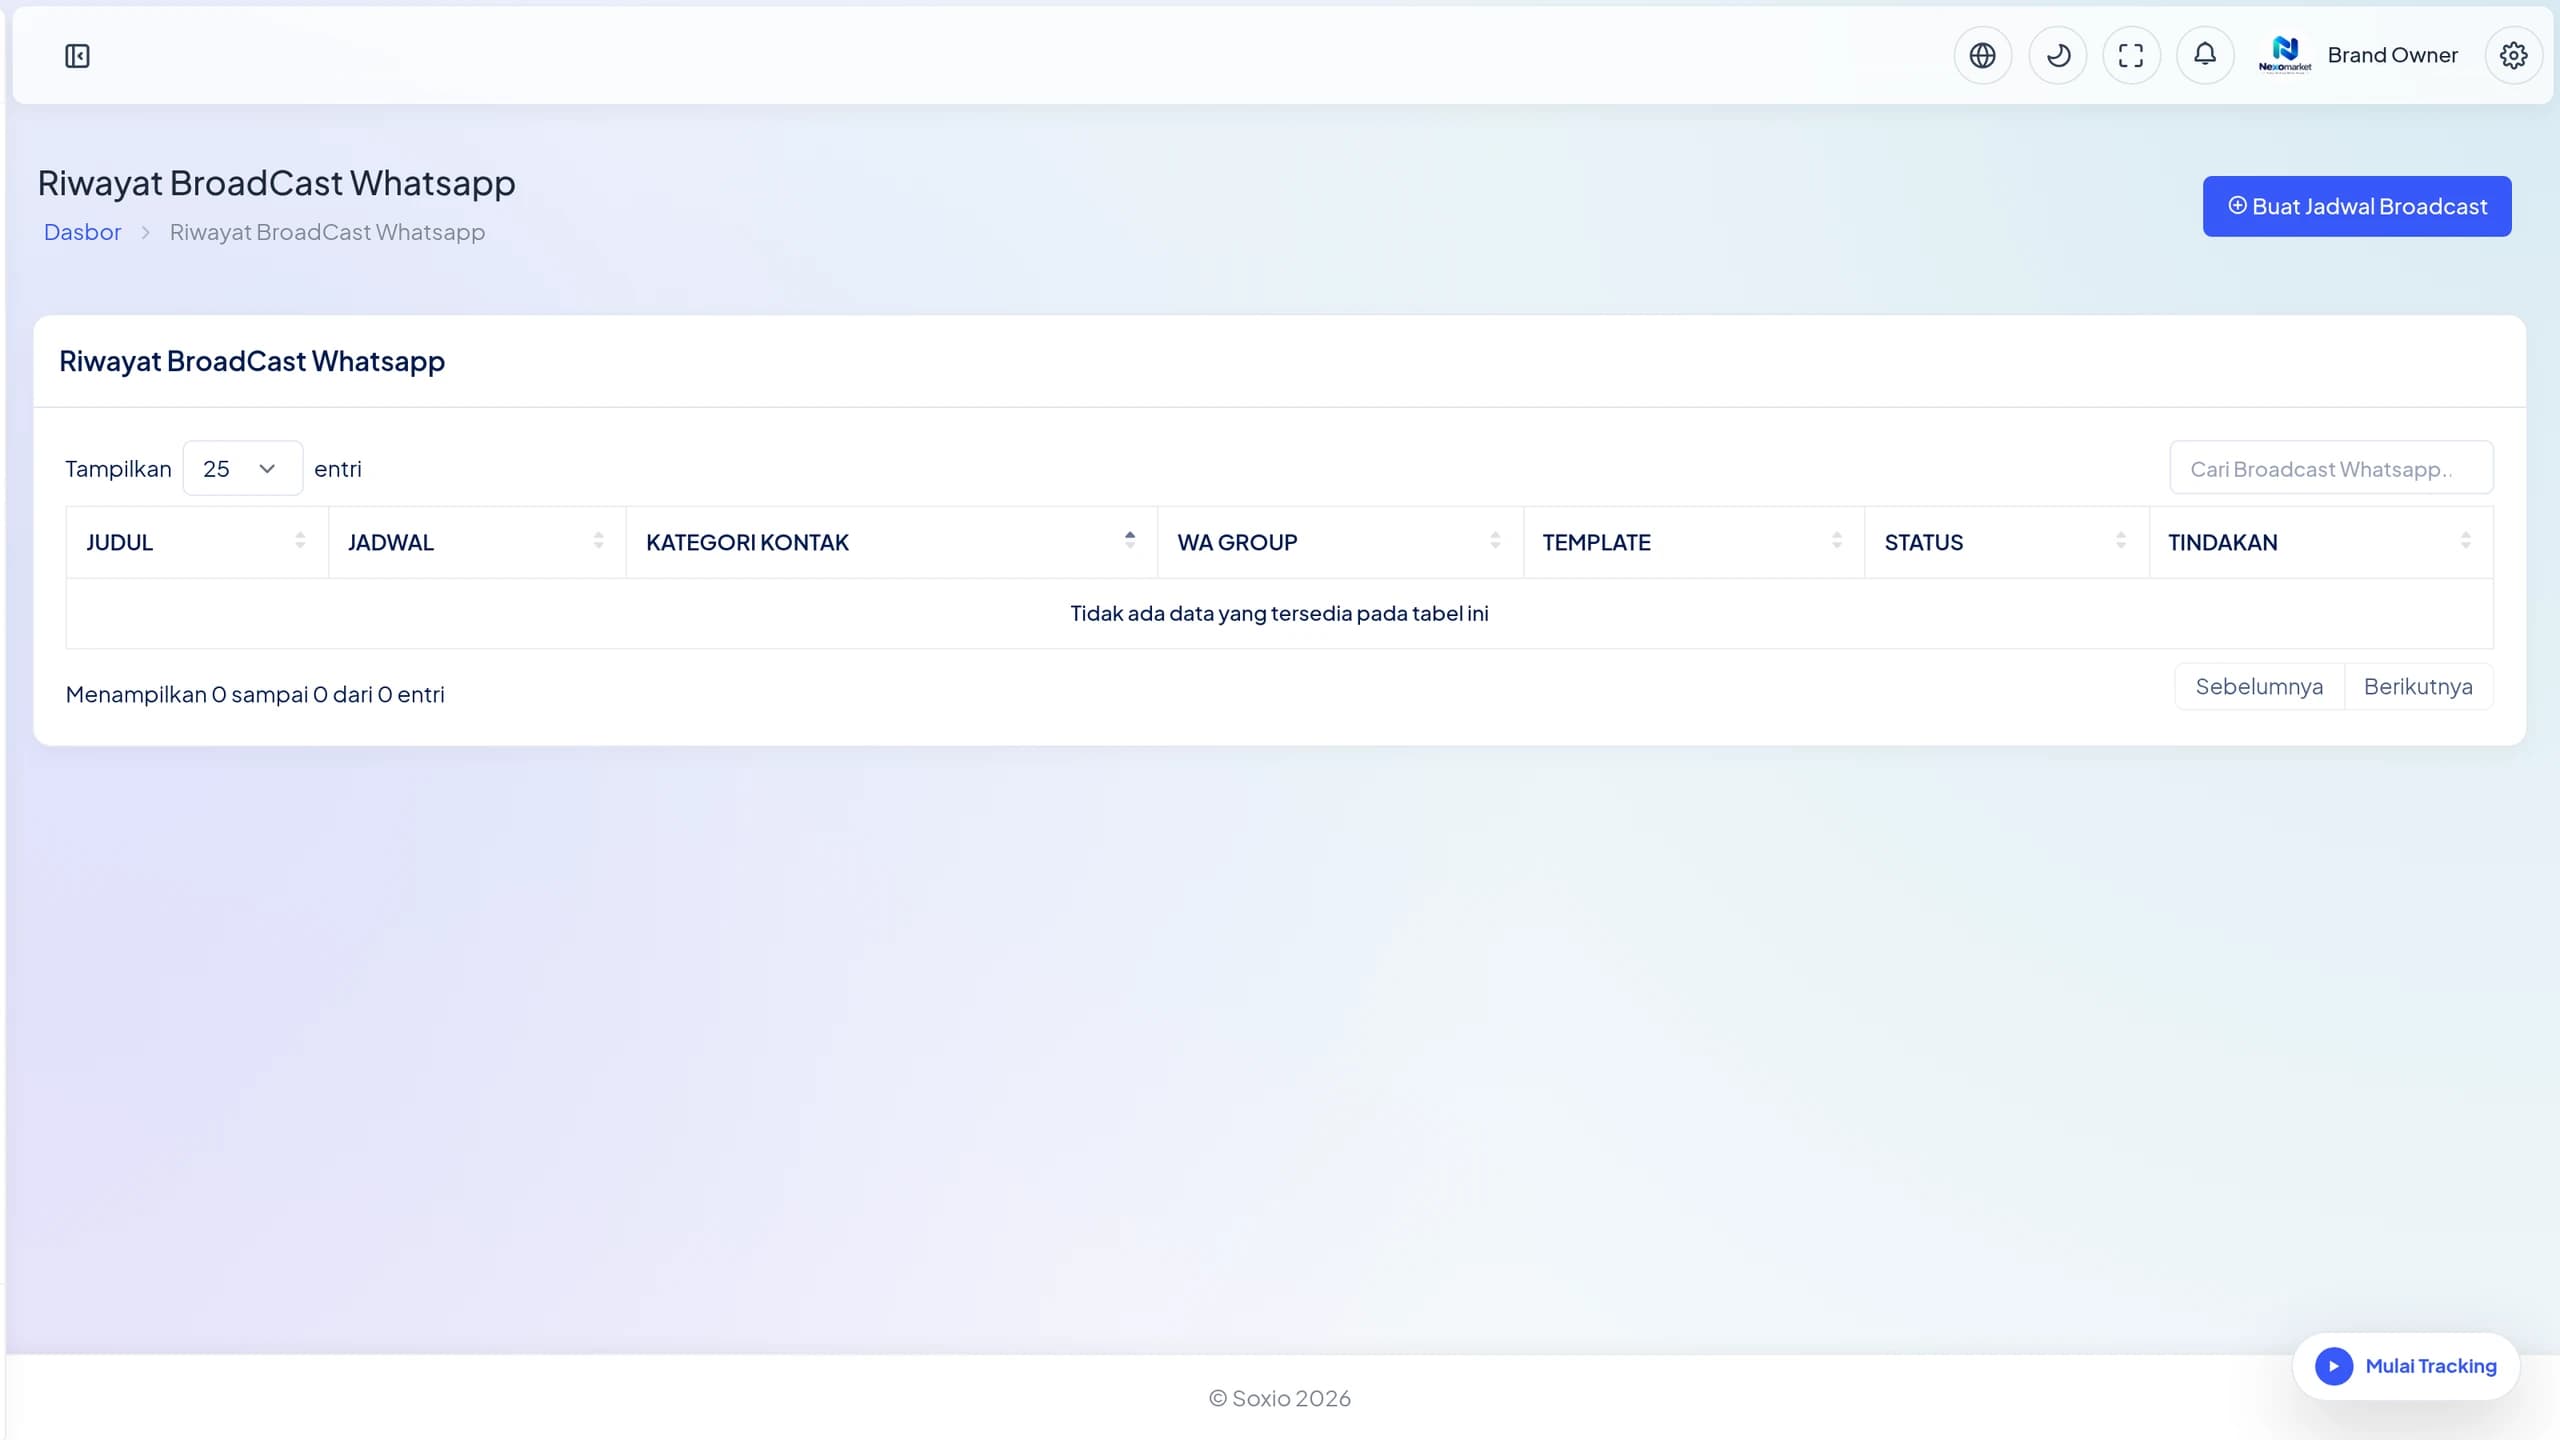
Task: Sort by JUDUL column
Action: tap(197, 542)
